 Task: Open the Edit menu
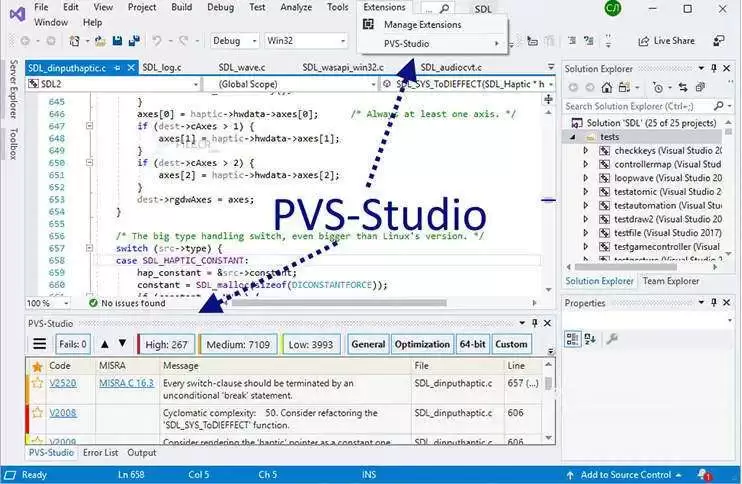[71, 7]
